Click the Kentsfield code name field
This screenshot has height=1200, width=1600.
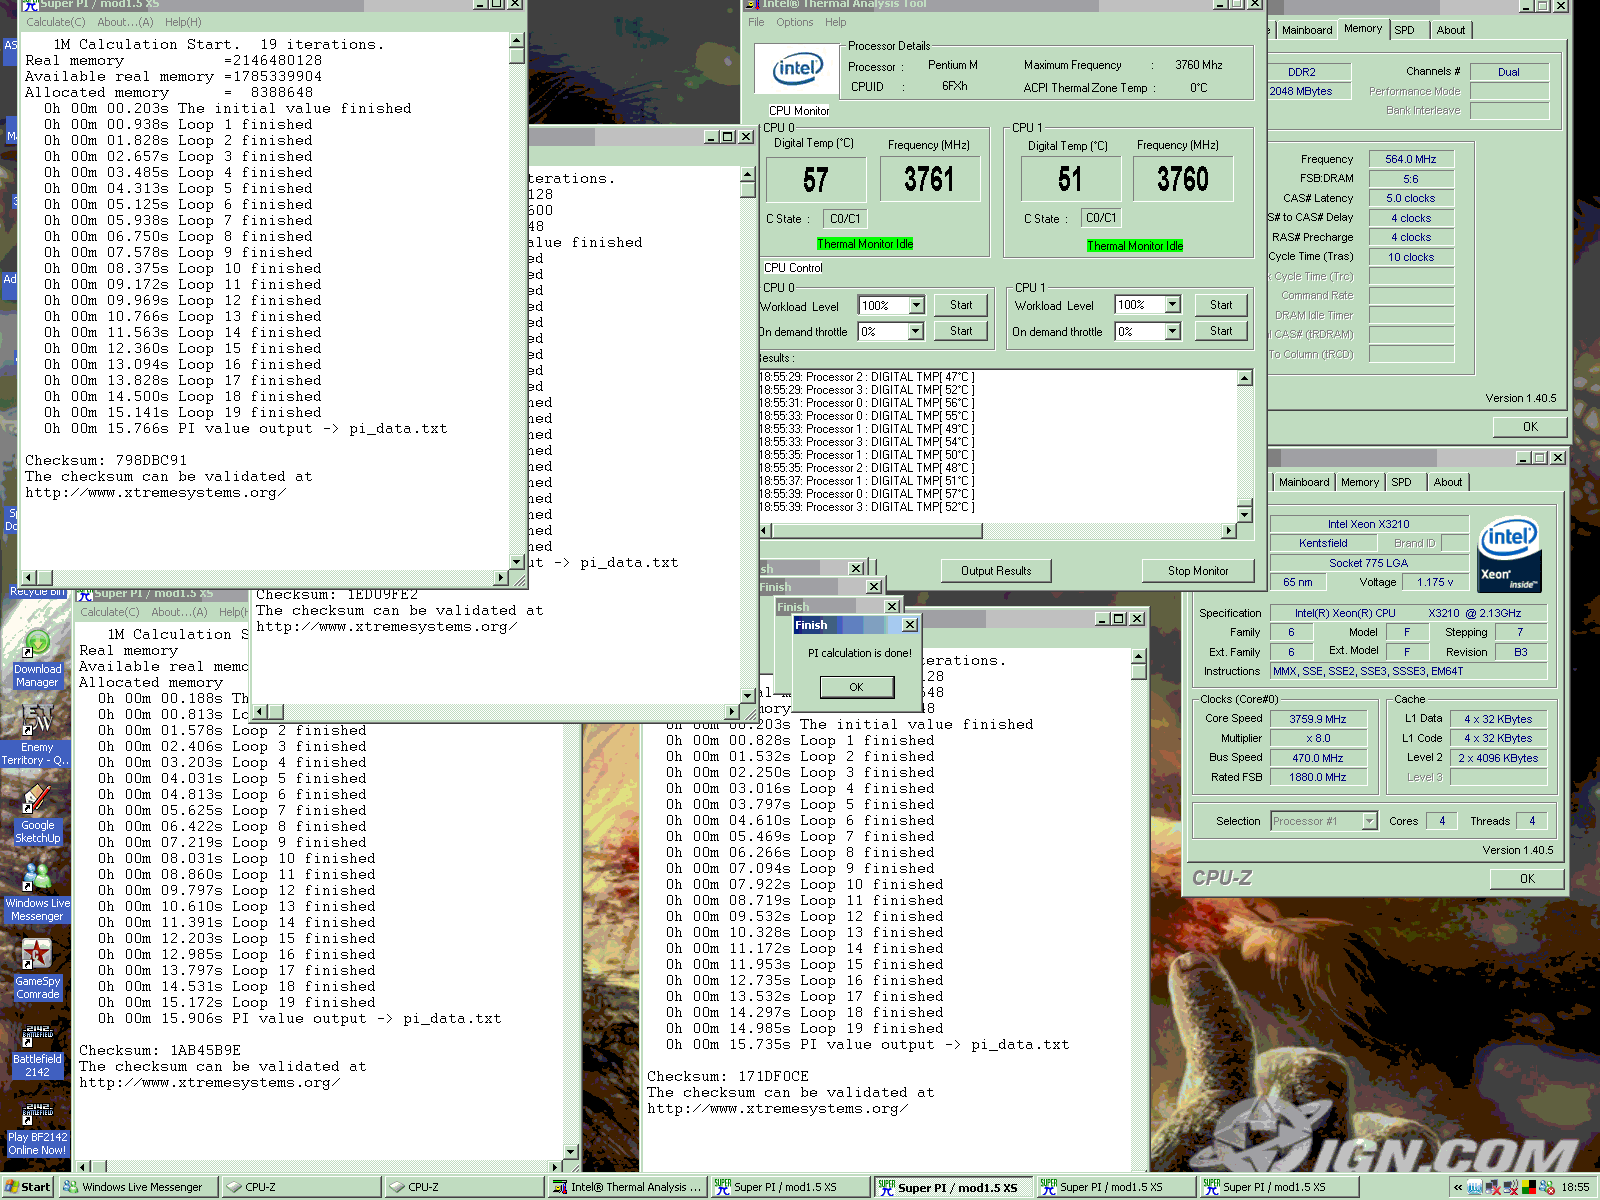(x=1322, y=543)
